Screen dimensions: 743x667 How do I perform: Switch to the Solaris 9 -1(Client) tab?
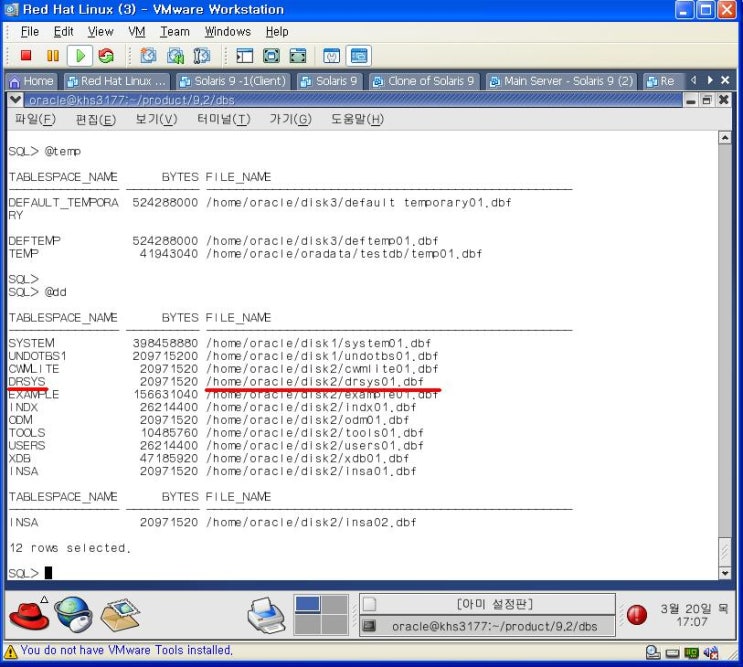point(233,81)
